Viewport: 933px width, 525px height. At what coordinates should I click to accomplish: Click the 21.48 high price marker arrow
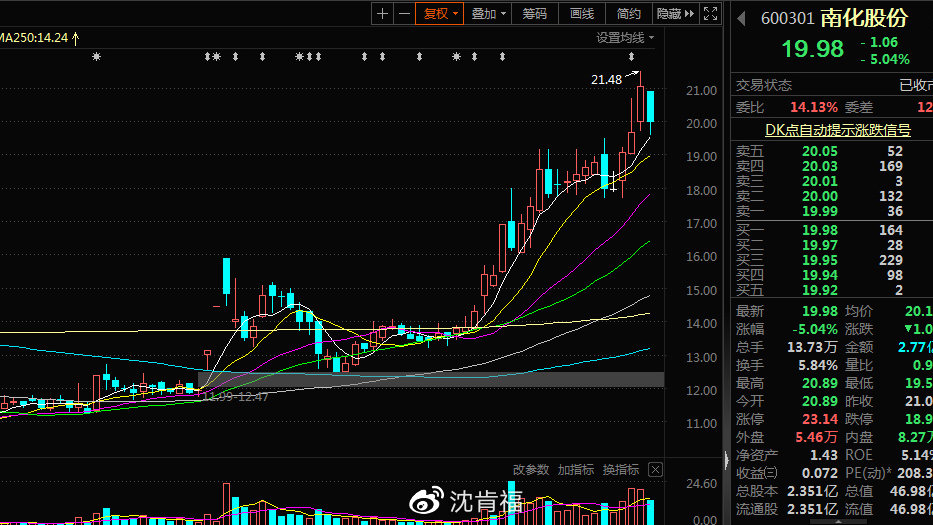pyautogui.click(x=631, y=76)
